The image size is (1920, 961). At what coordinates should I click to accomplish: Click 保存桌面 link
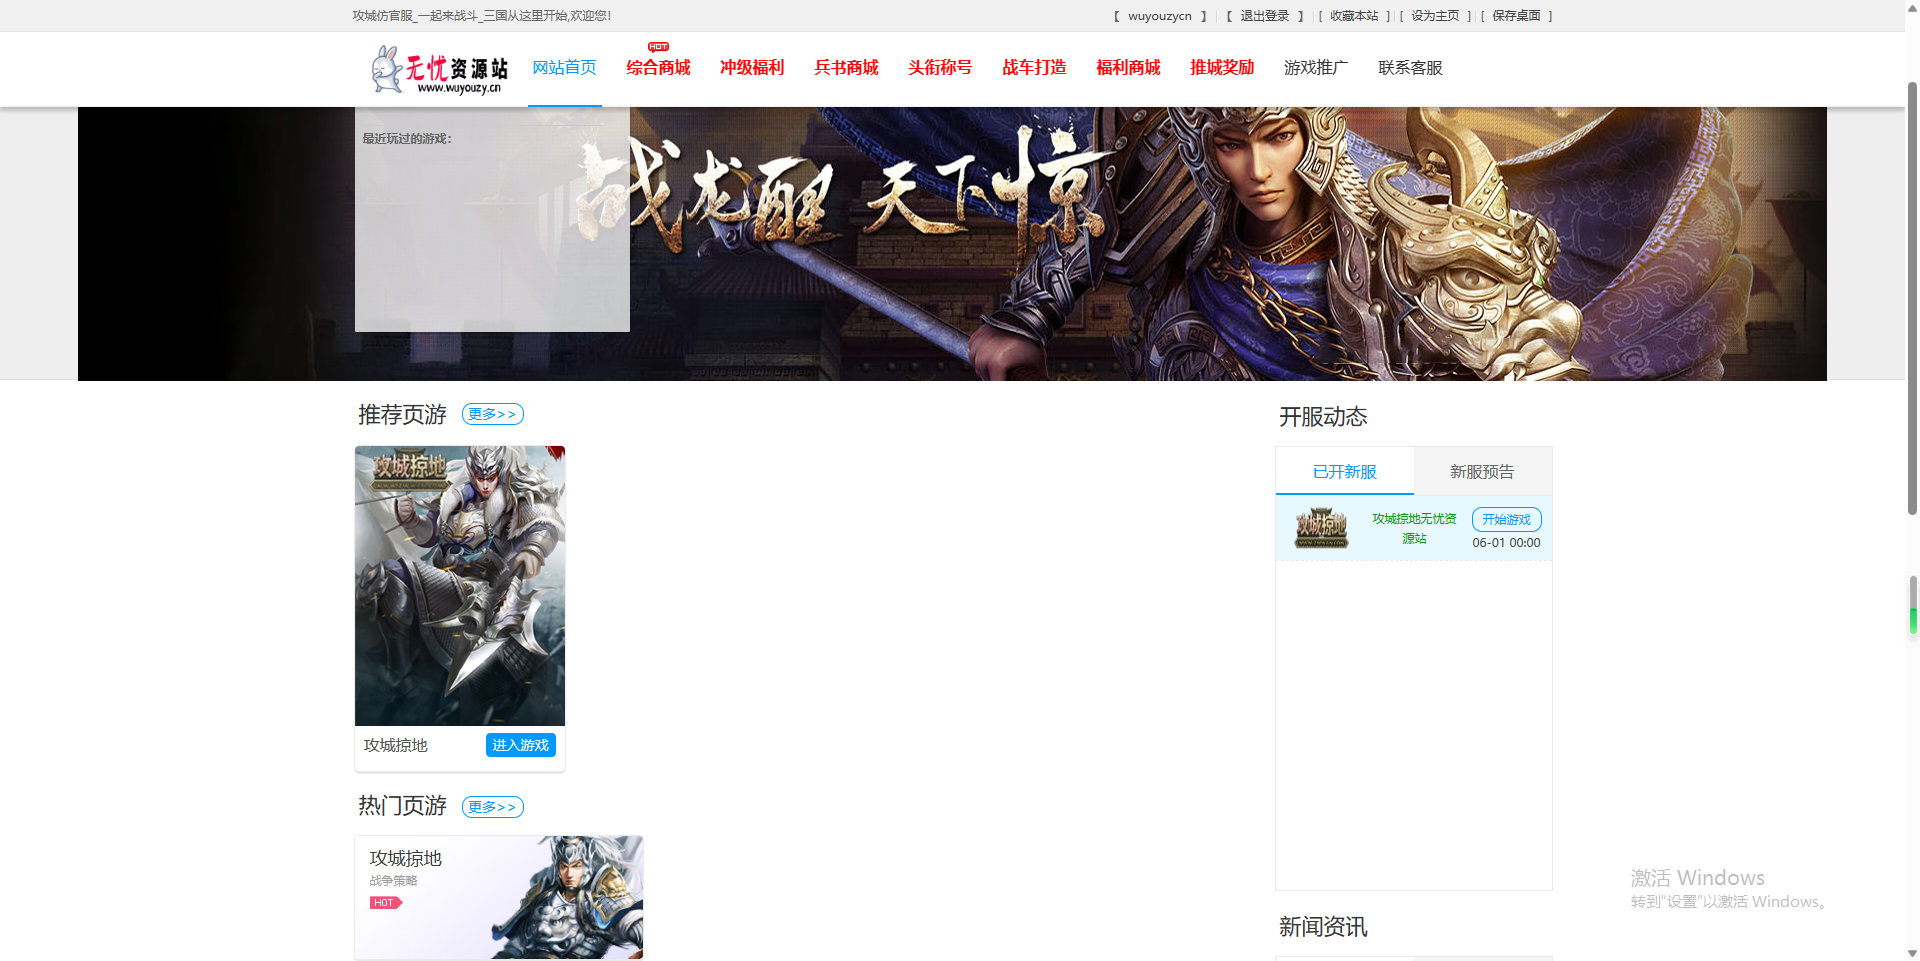click(x=1516, y=16)
